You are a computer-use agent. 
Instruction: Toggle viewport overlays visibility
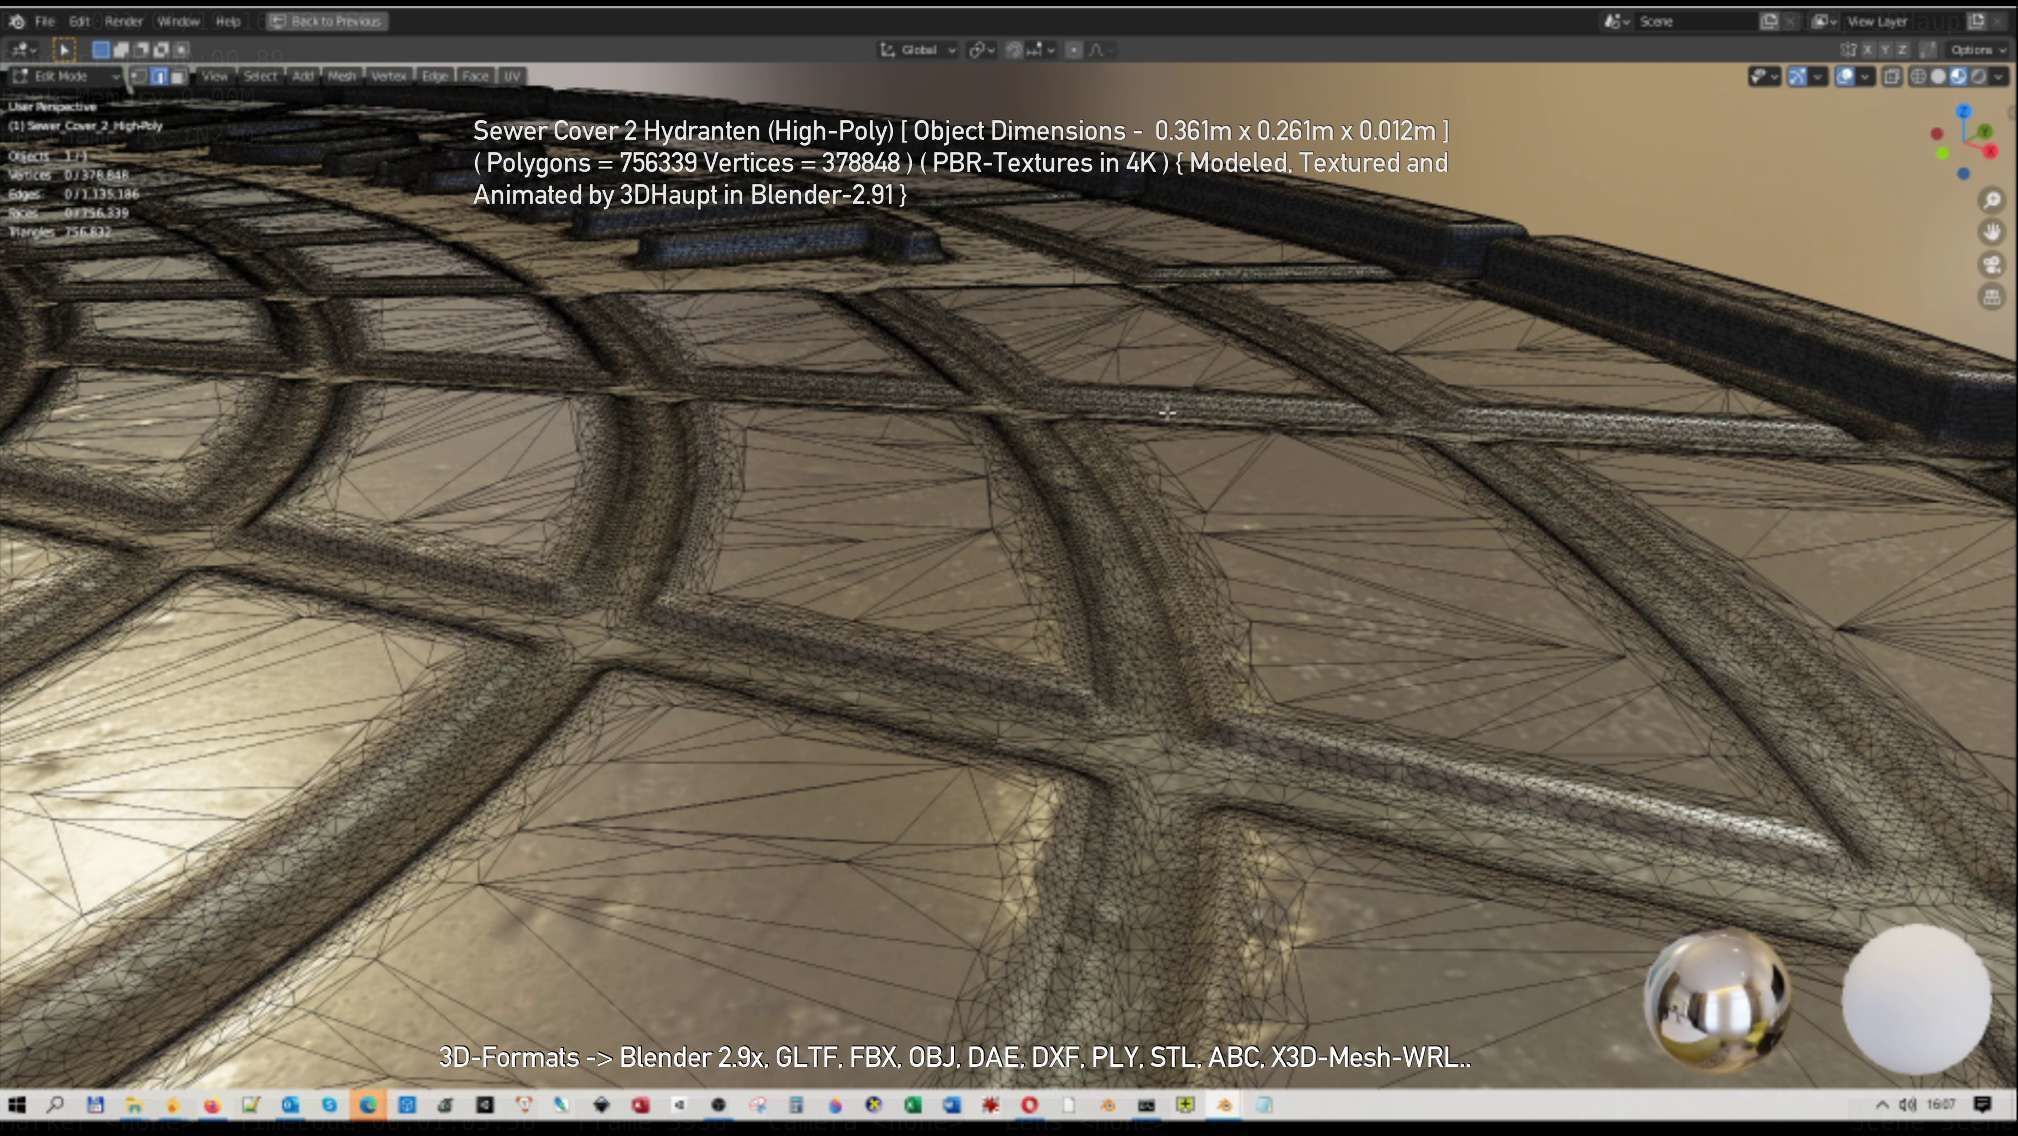[x=1845, y=77]
